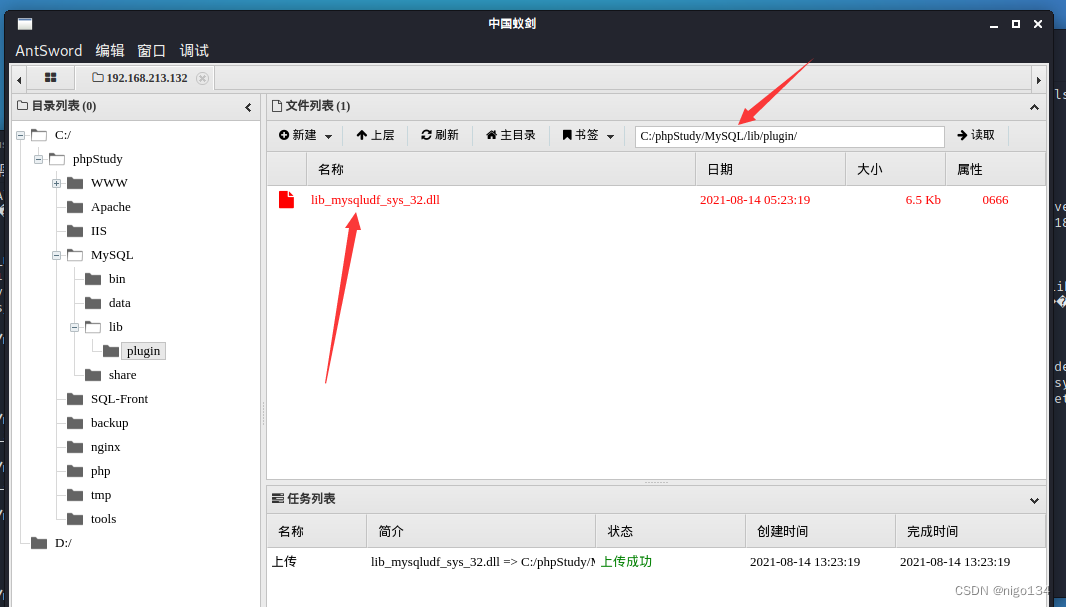
Task: Click the 上传 task row name
Action: pyautogui.click(x=284, y=562)
